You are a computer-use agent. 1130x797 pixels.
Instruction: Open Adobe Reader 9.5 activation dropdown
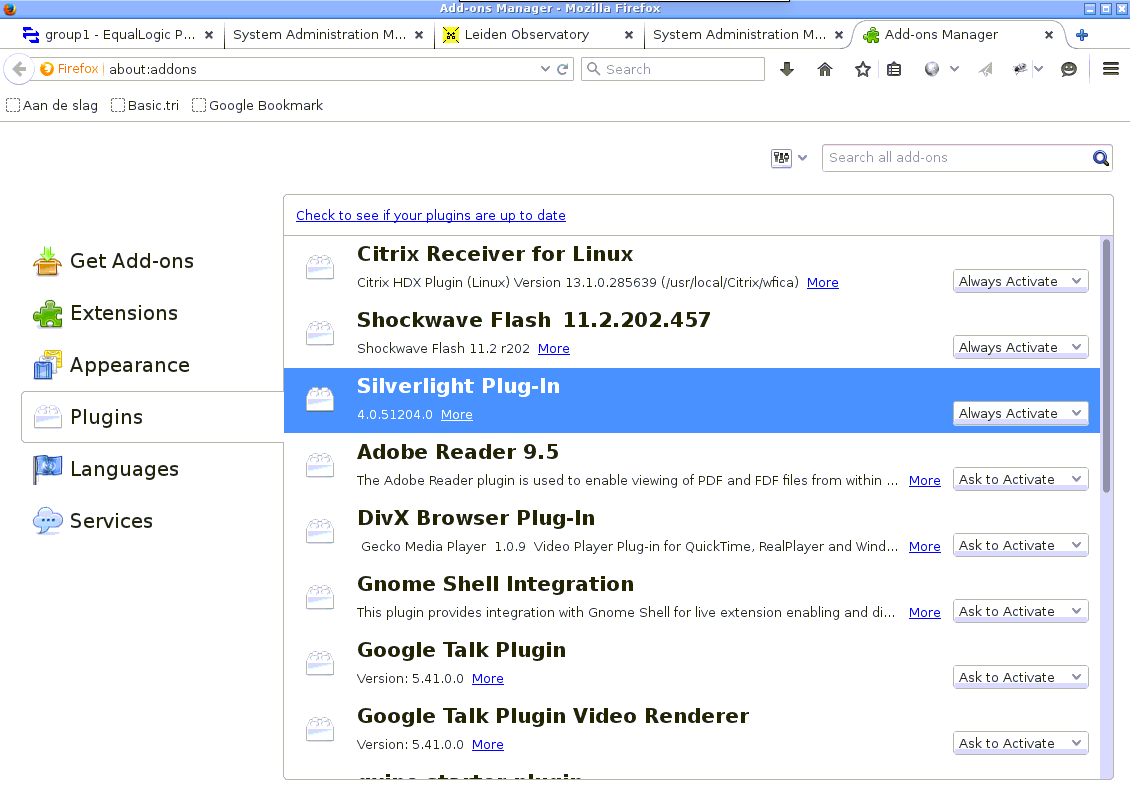(1020, 479)
